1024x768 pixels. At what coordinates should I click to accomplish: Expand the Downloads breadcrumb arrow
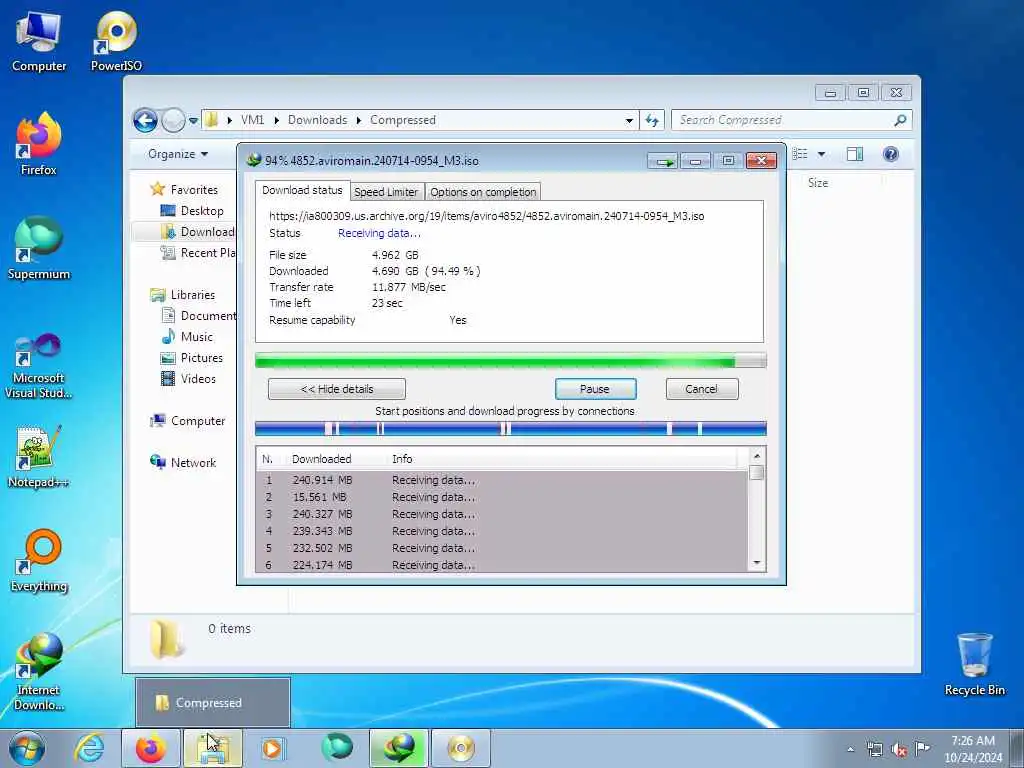(359, 120)
